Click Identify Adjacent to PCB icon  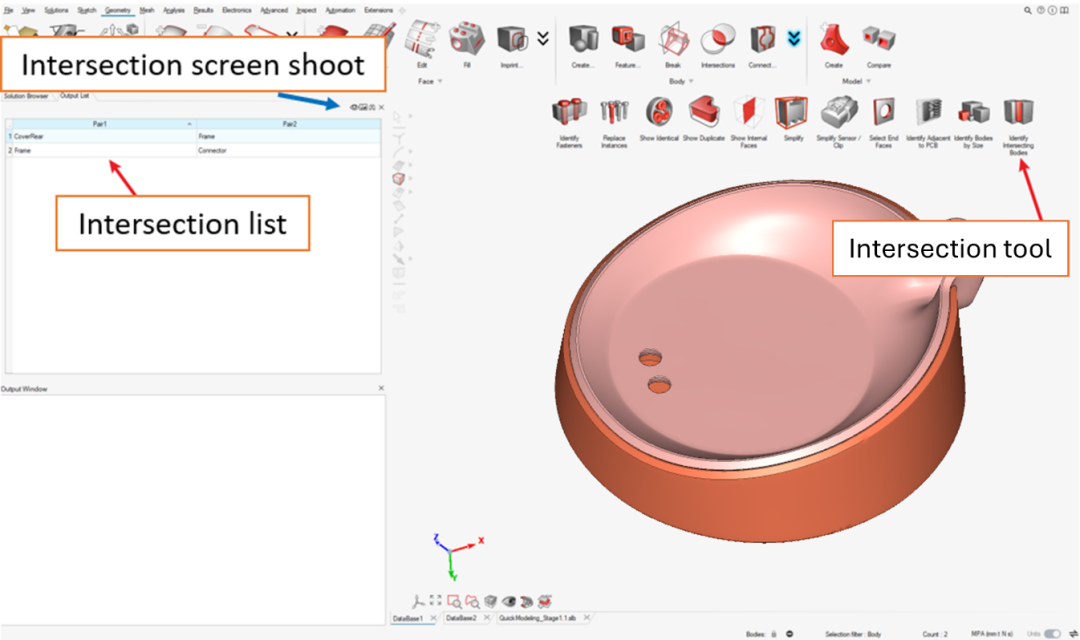(929, 112)
